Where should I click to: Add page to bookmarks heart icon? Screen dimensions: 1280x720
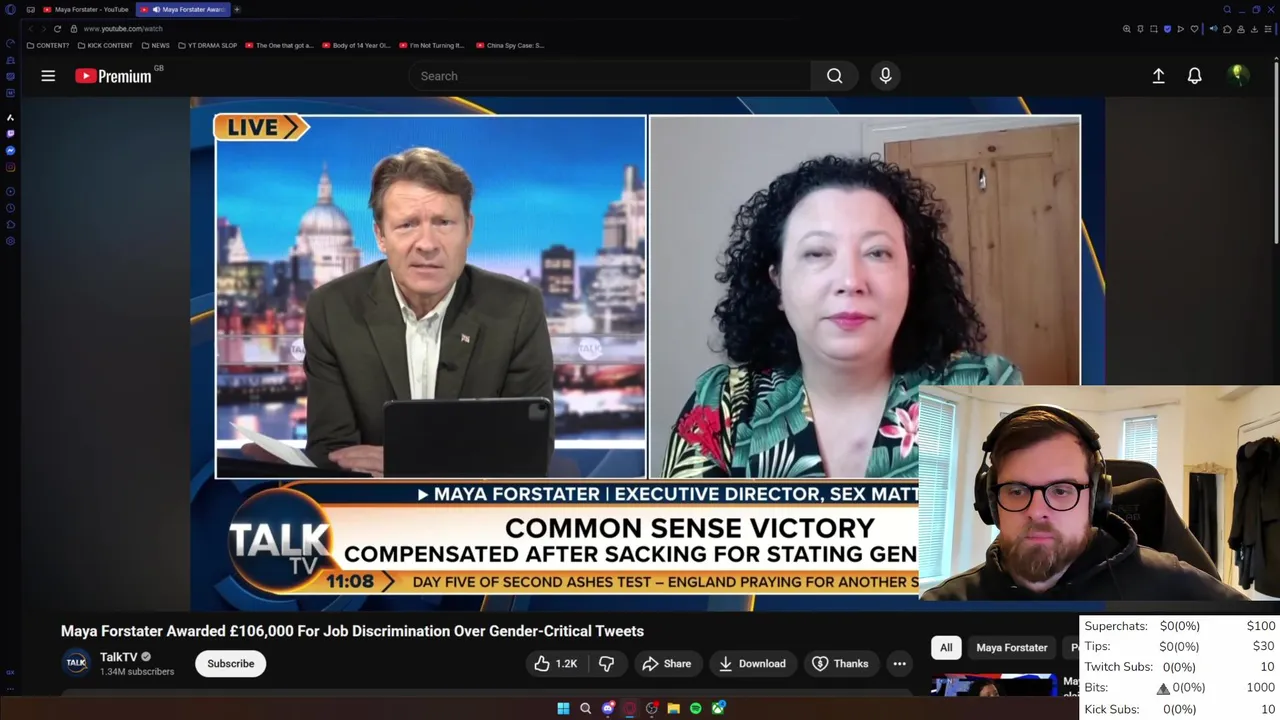pyautogui.click(x=1194, y=29)
